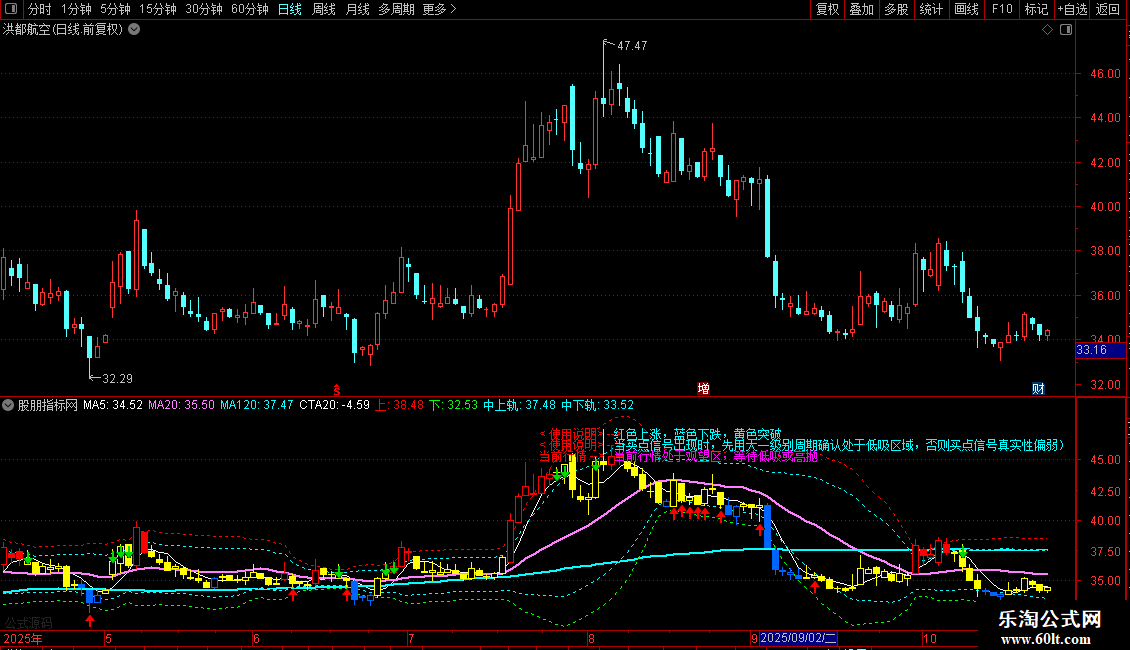
Task: Open the F10 company info
Action: (1002, 9)
